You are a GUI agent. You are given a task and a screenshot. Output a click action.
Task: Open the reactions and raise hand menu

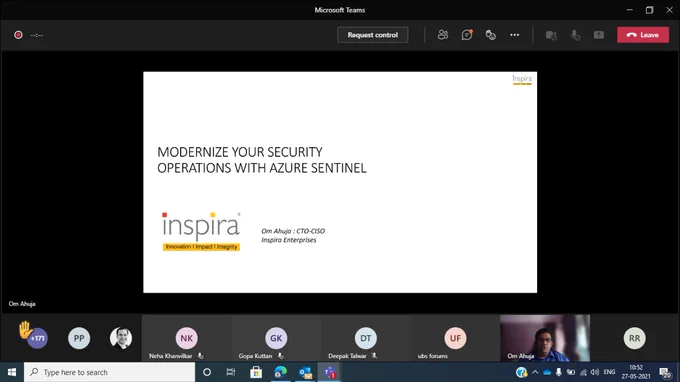point(490,35)
